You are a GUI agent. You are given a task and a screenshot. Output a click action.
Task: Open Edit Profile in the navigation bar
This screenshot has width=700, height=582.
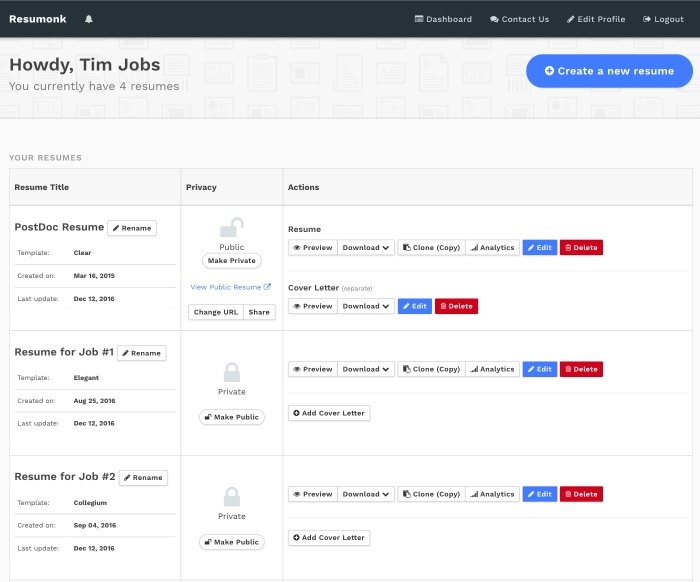[596, 19]
